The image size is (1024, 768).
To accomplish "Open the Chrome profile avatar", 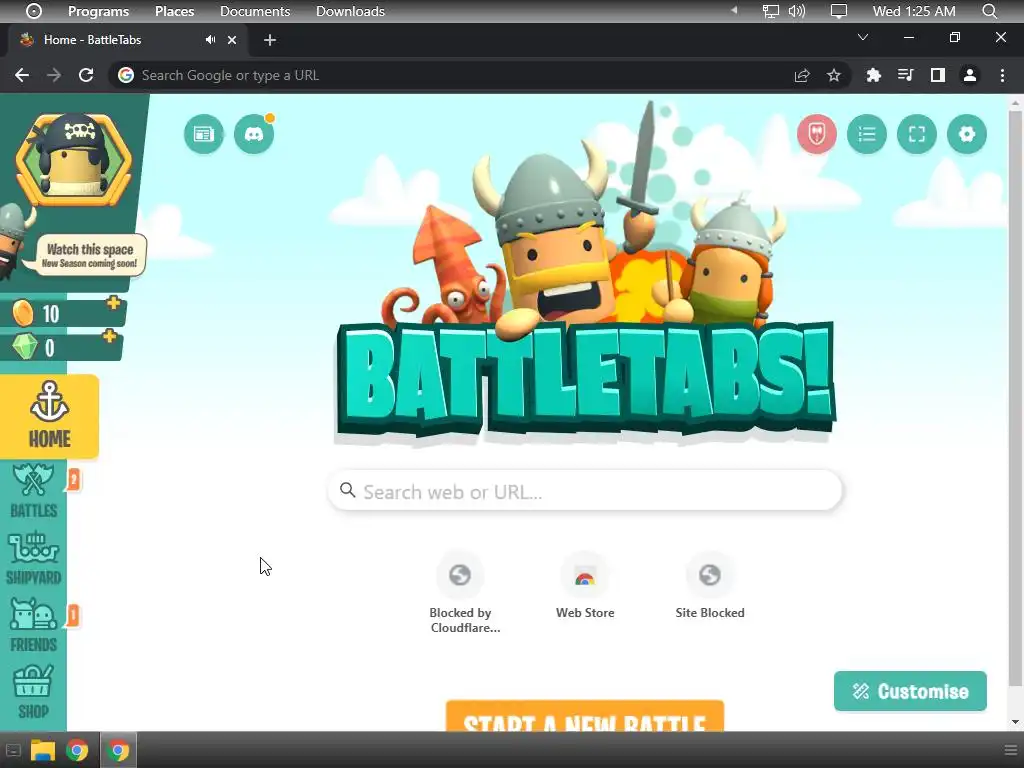I will [970, 75].
